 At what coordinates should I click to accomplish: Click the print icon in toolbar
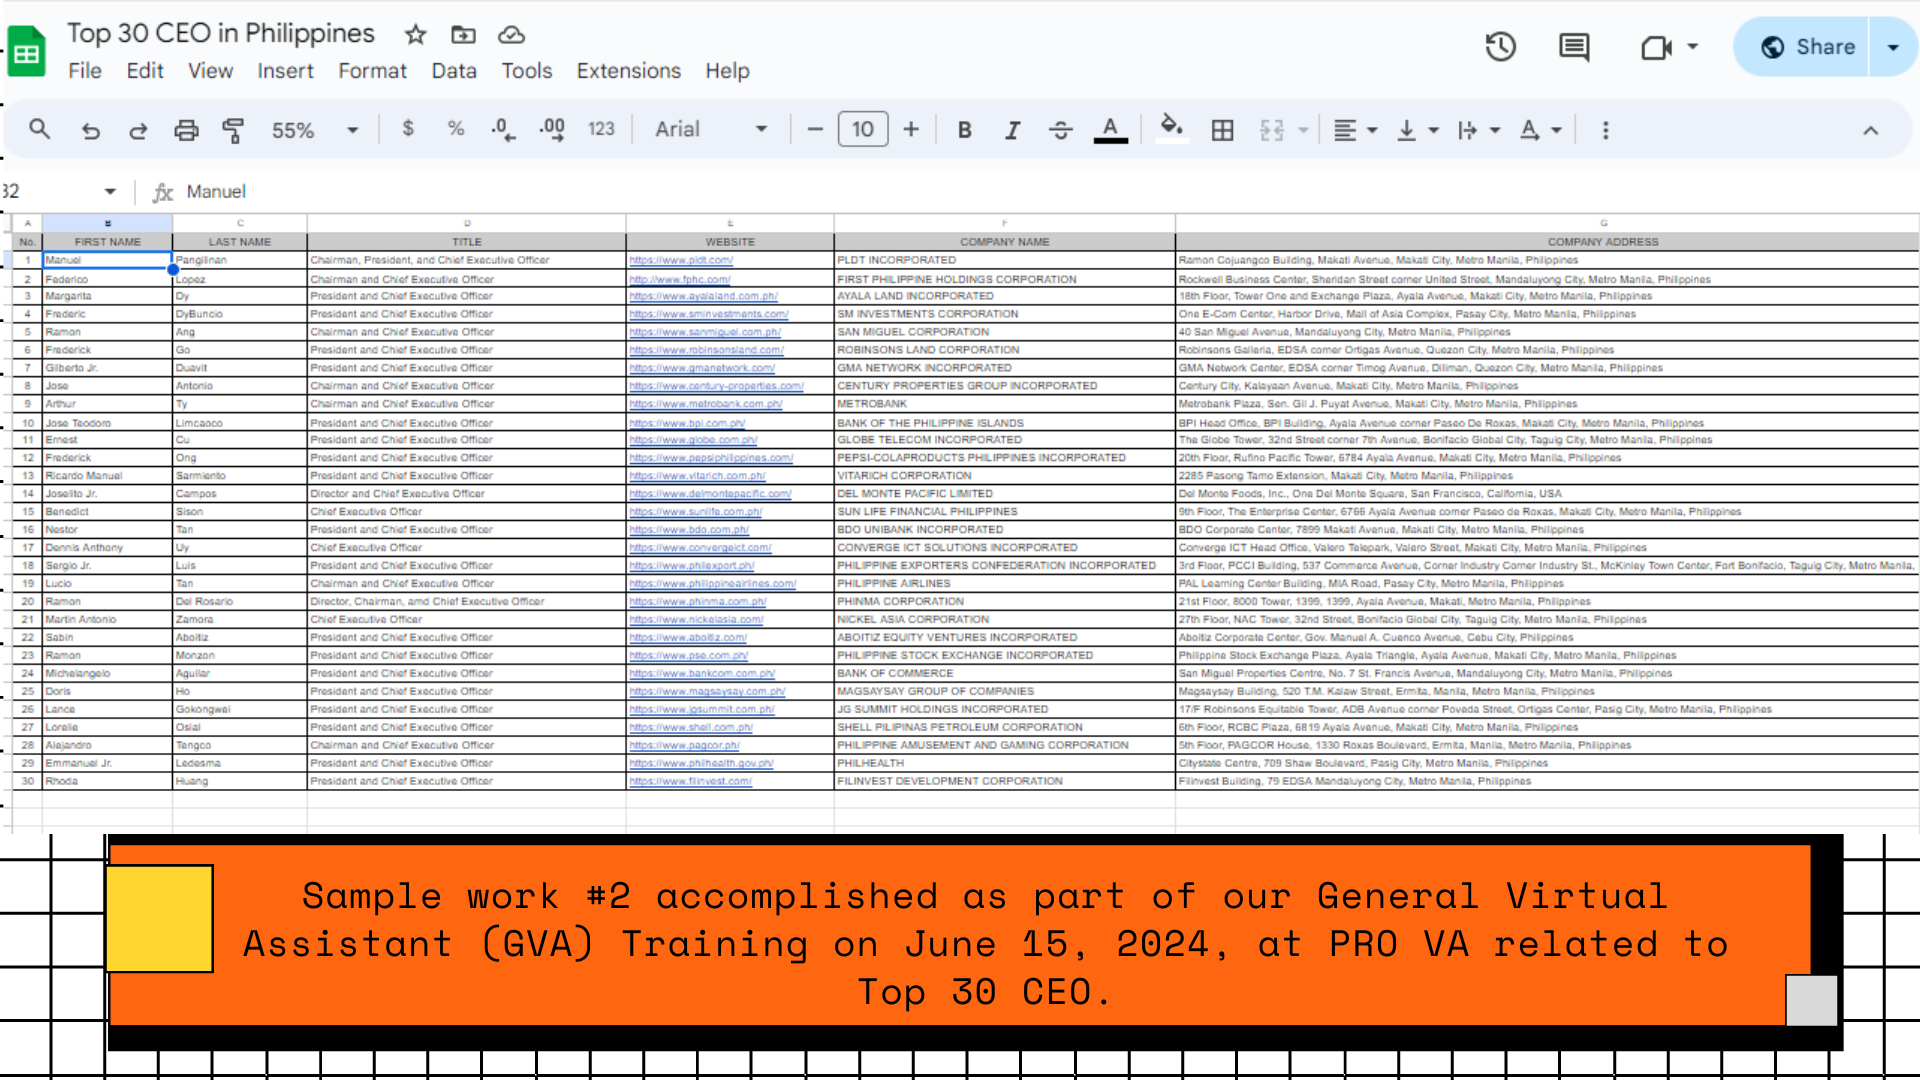(186, 130)
